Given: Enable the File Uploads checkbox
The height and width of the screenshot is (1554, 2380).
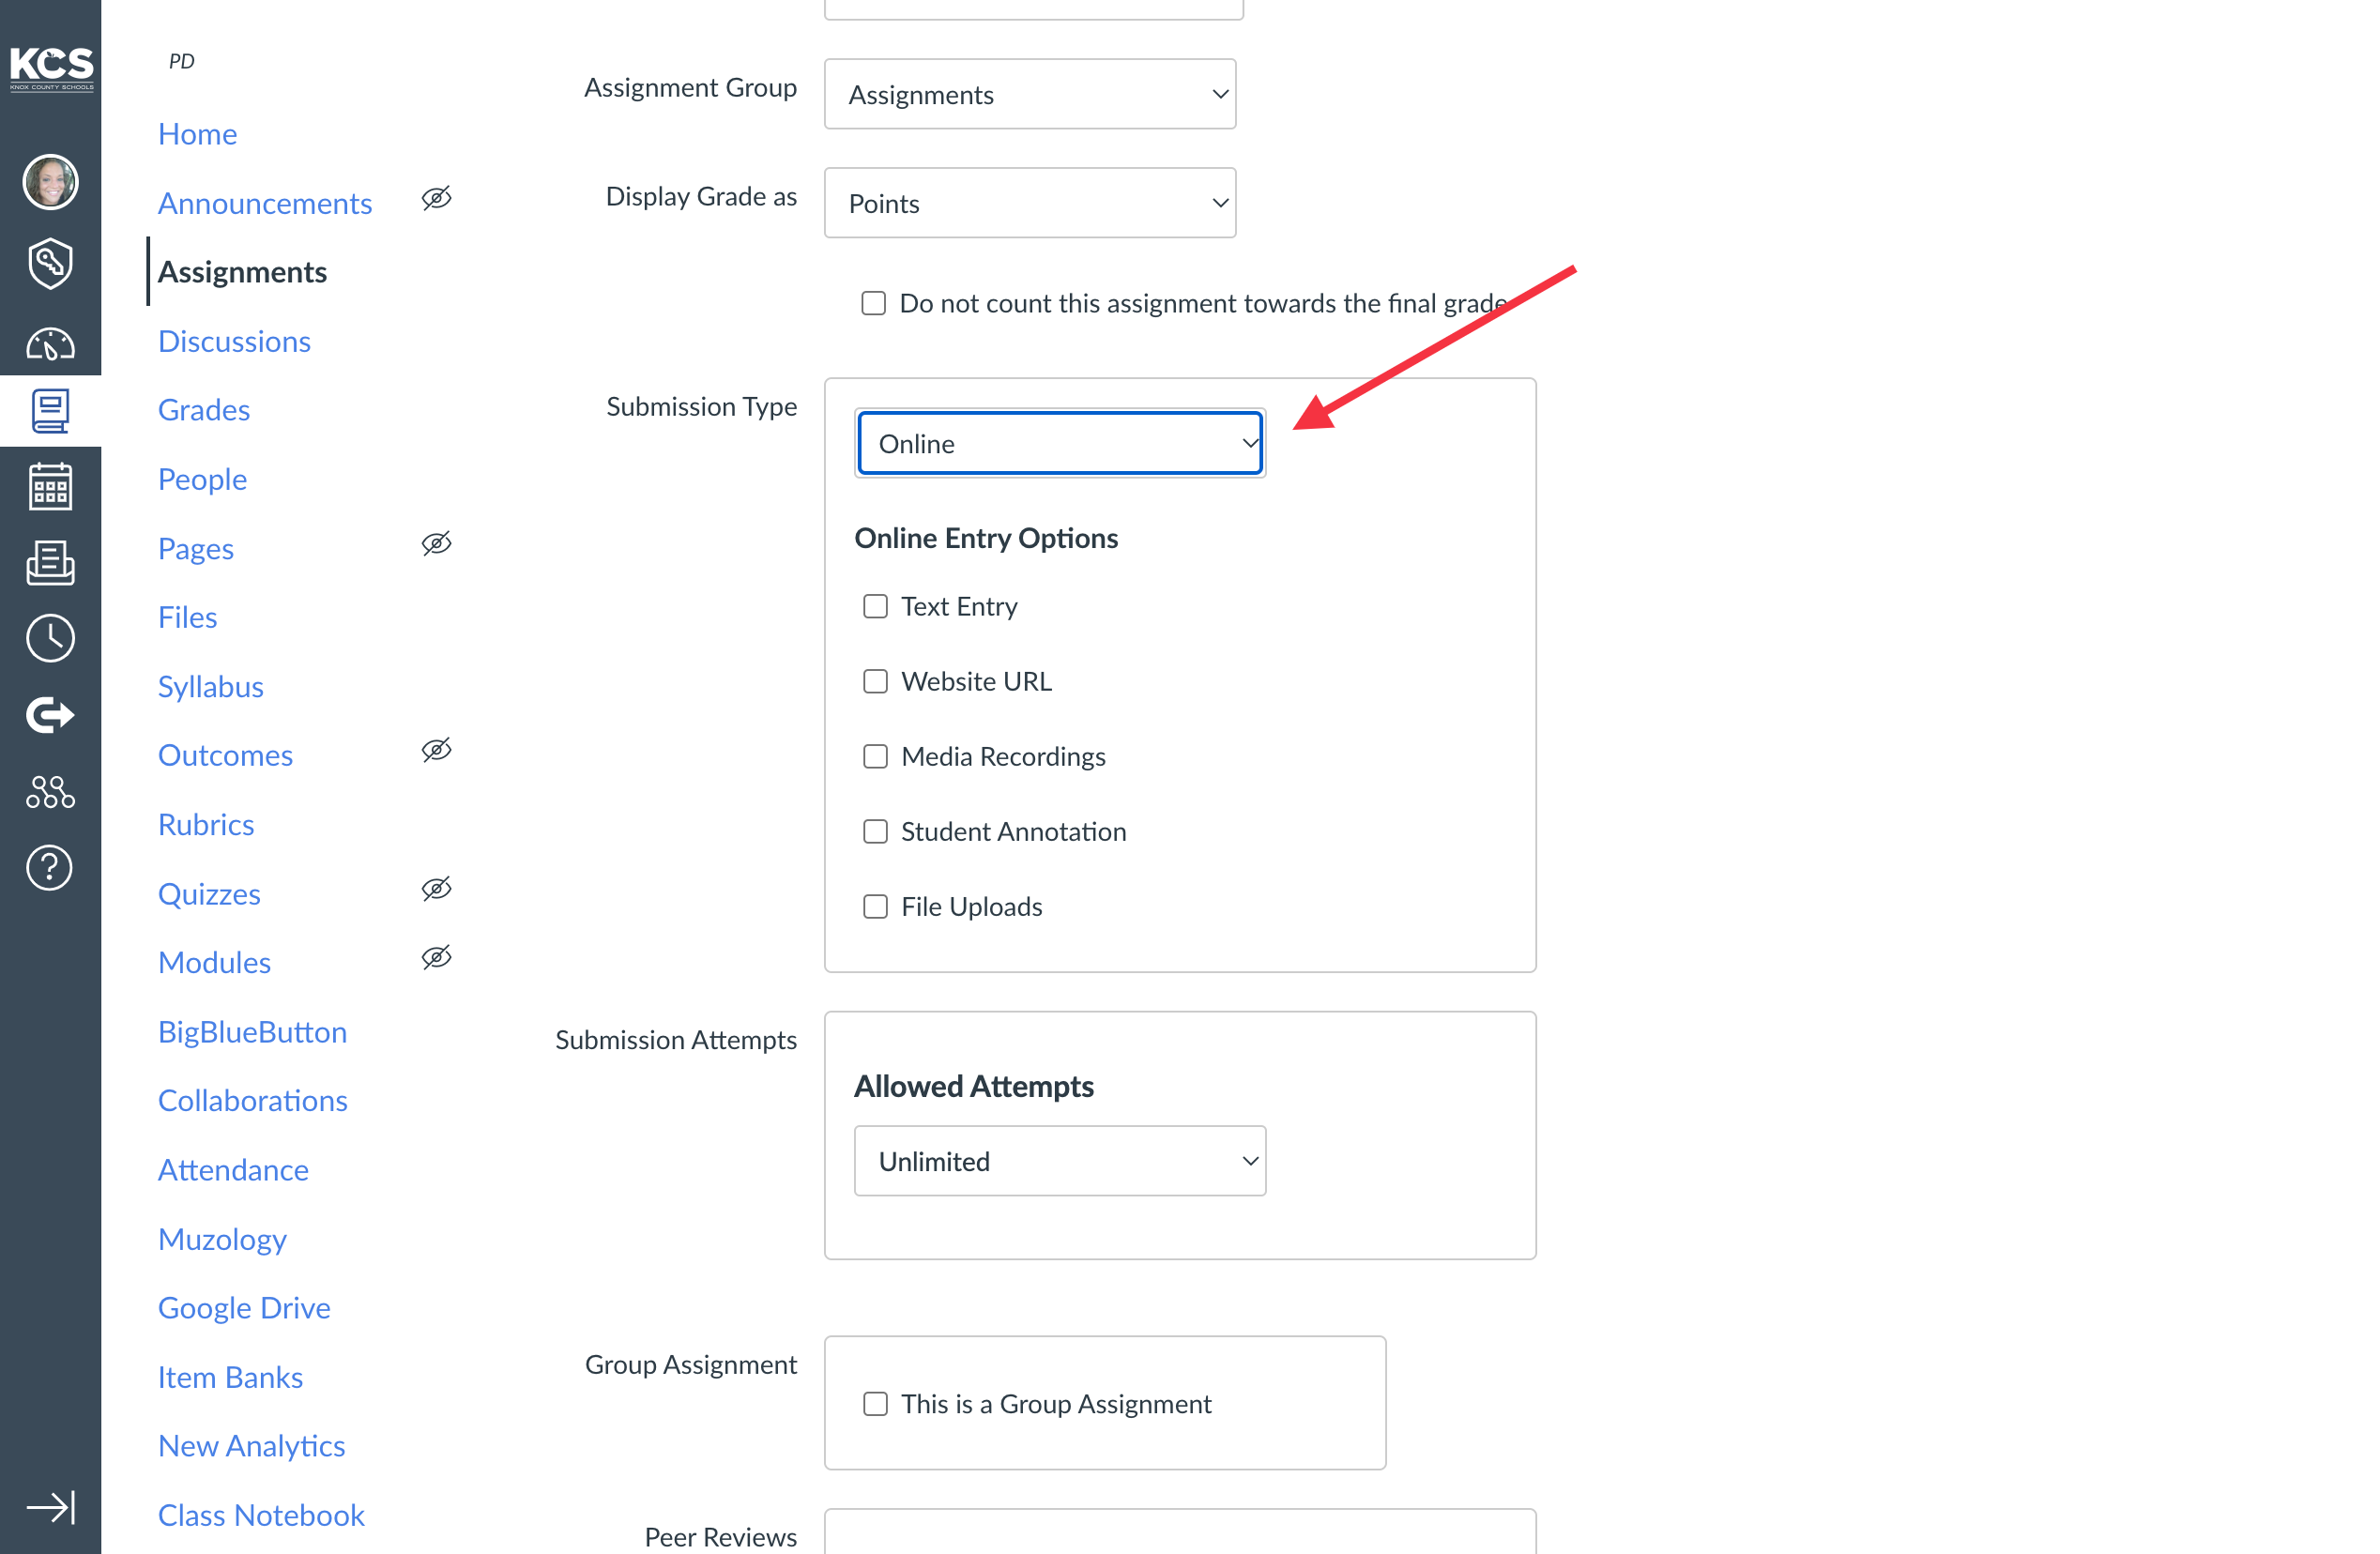Looking at the screenshot, I should tap(875, 906).
